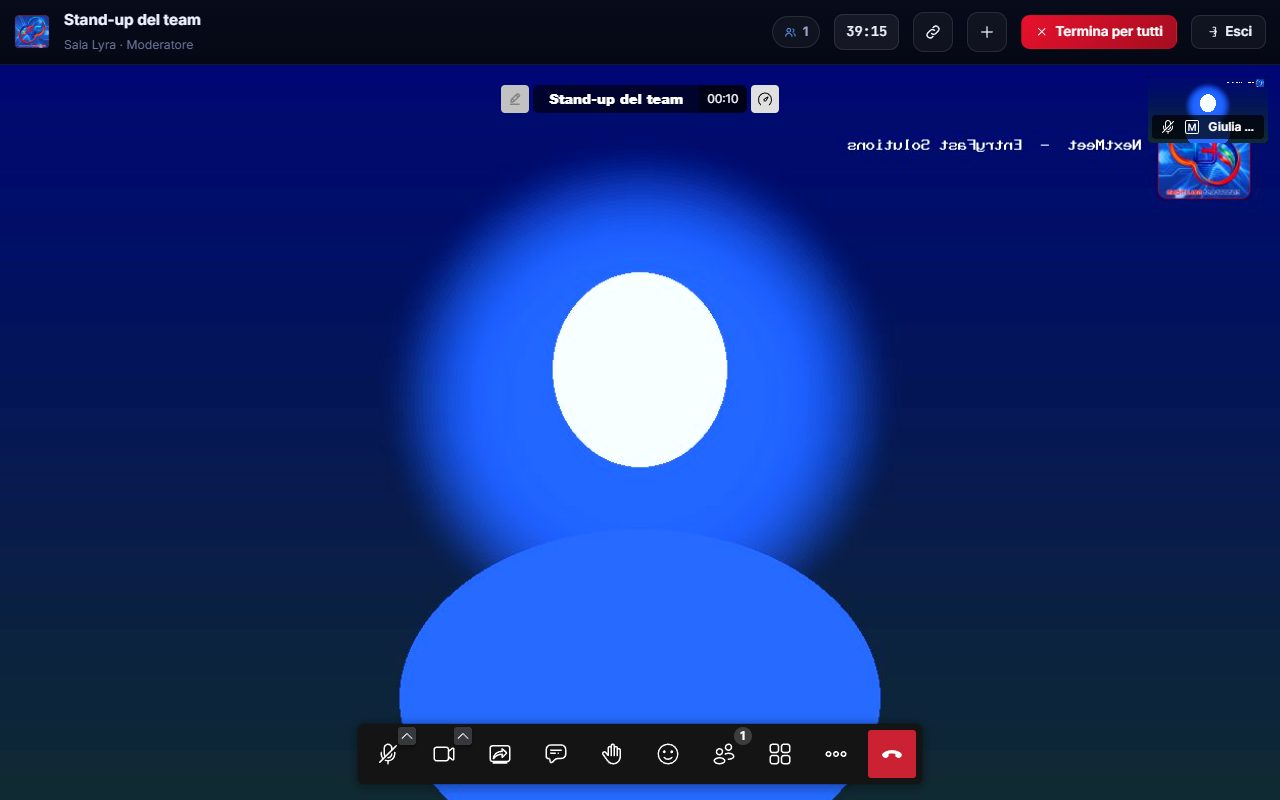This screenshot has height=800, width=1280.
Task: Raise your hand
Action: (x=612, y=754)
